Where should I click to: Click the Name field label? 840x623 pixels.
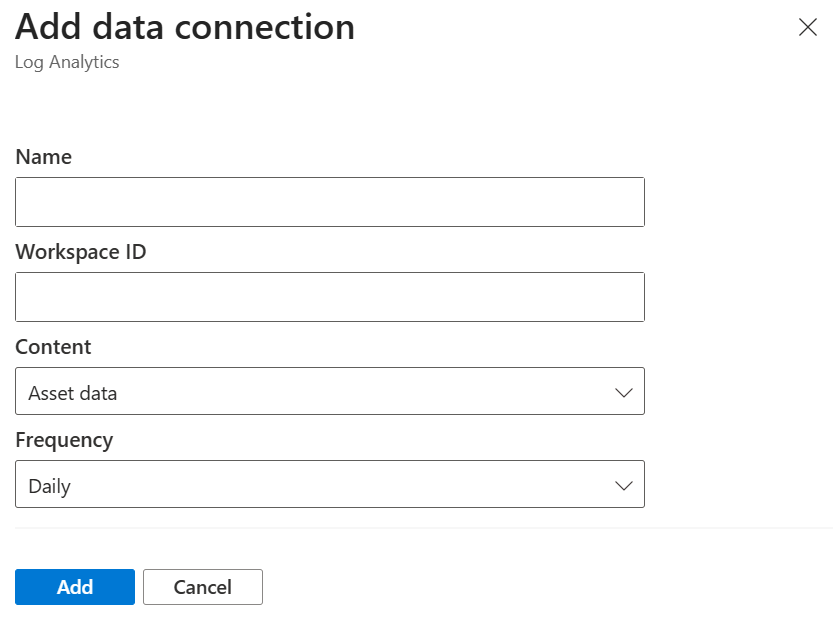[43, 157]
